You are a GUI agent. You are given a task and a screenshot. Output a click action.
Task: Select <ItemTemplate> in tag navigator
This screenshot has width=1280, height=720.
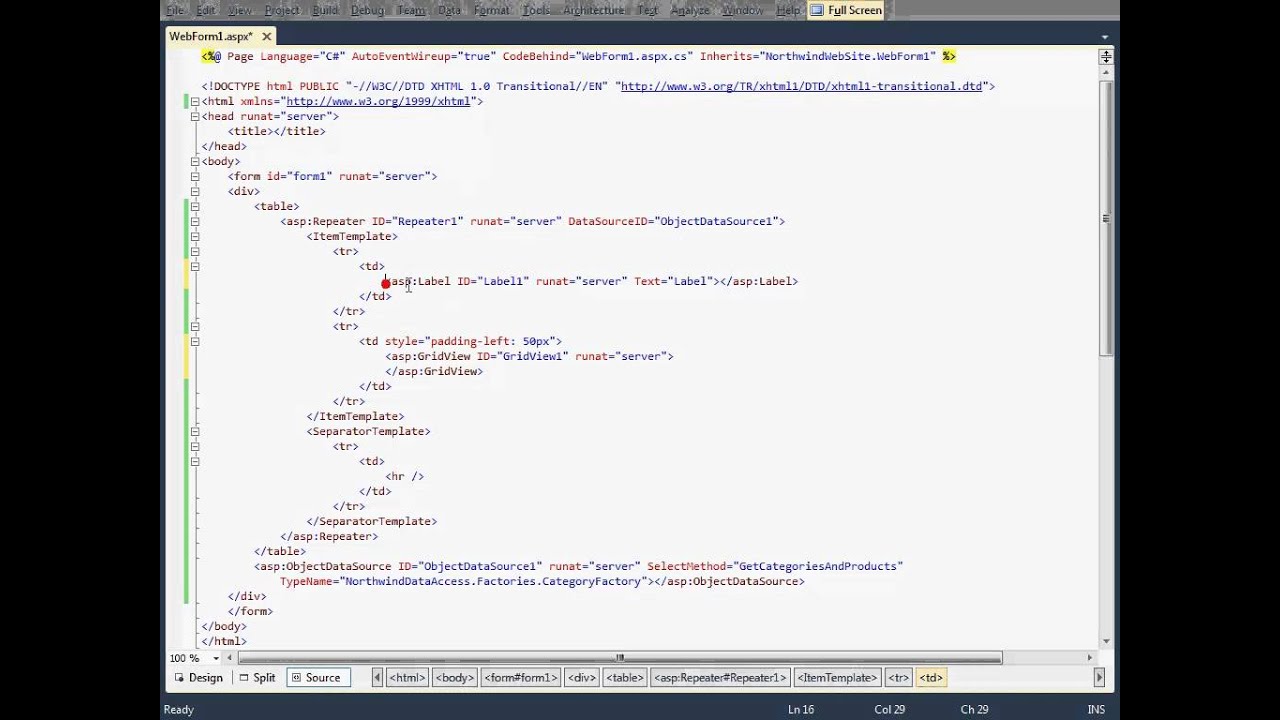click(837, 677)
